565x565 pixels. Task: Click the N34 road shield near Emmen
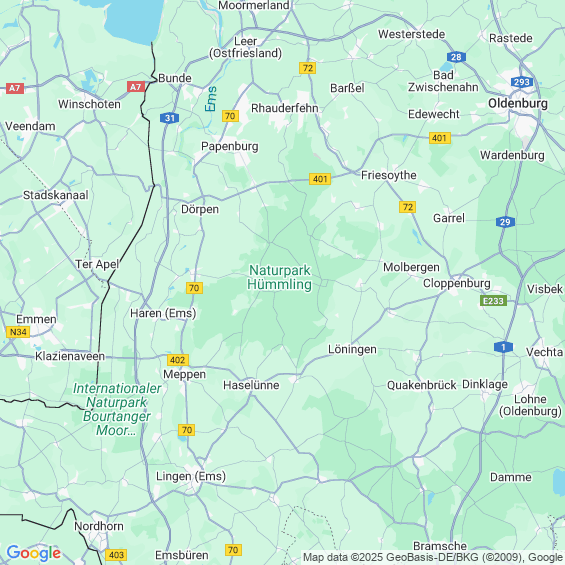click(x=18, y=332)
